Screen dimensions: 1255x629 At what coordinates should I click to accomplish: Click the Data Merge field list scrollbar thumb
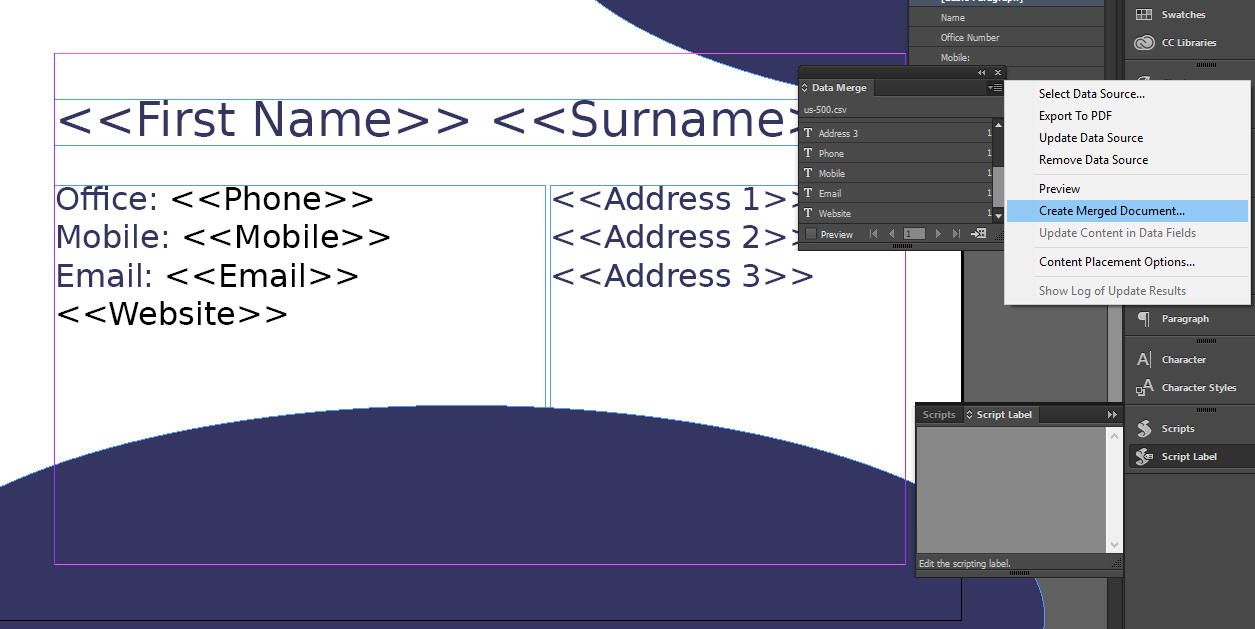[x=998, y=187]
